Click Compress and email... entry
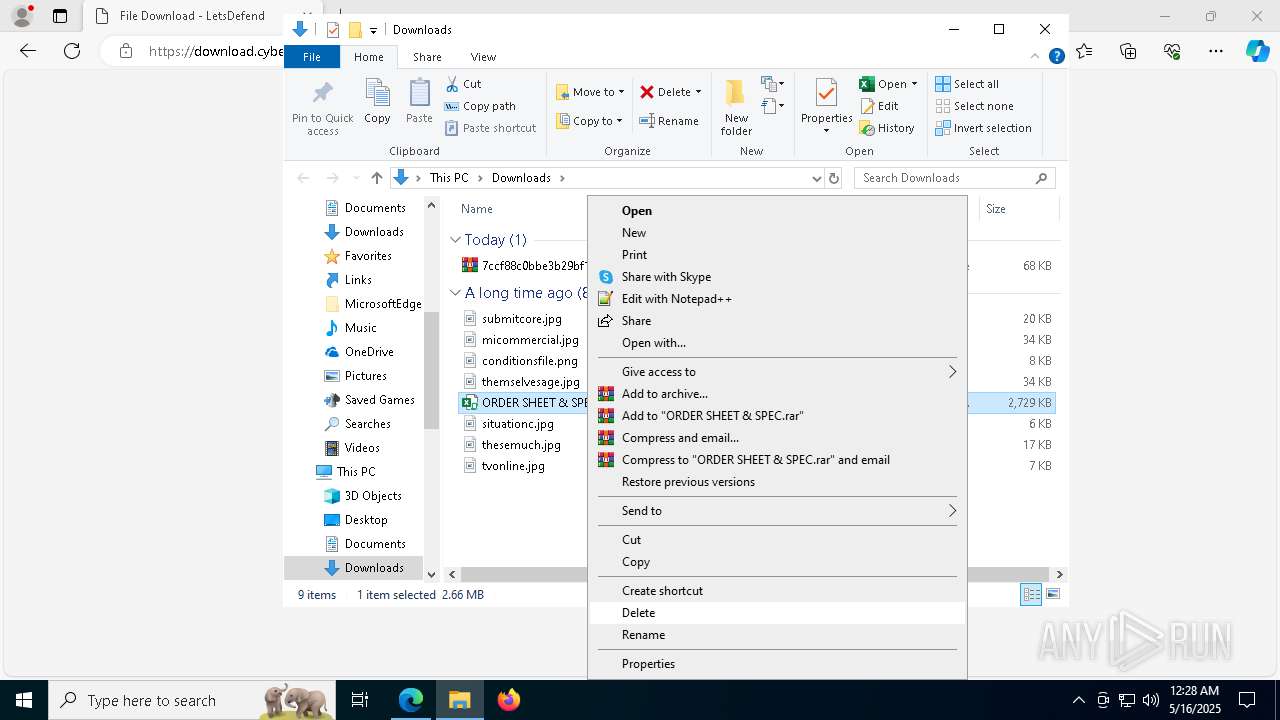Image resolution: width=1280 pixels, height=720 pixels. coord(776,438)
